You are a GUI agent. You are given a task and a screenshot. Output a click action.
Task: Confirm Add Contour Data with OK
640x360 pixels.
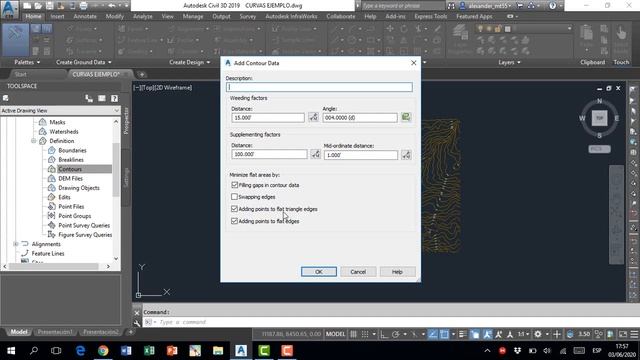[x=319, y=272]
